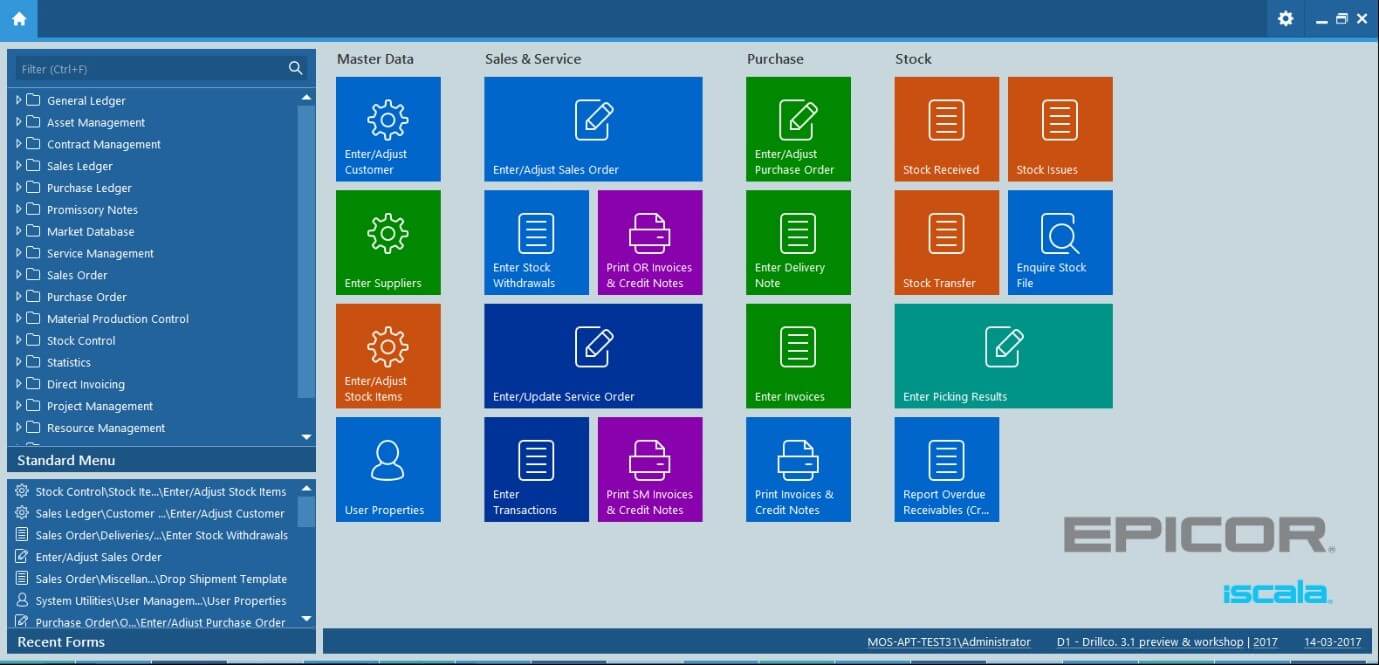Screen dimensions: 1379x665
Task: Select Project Management in the menu tree
Action: click(x=100, y=406)
